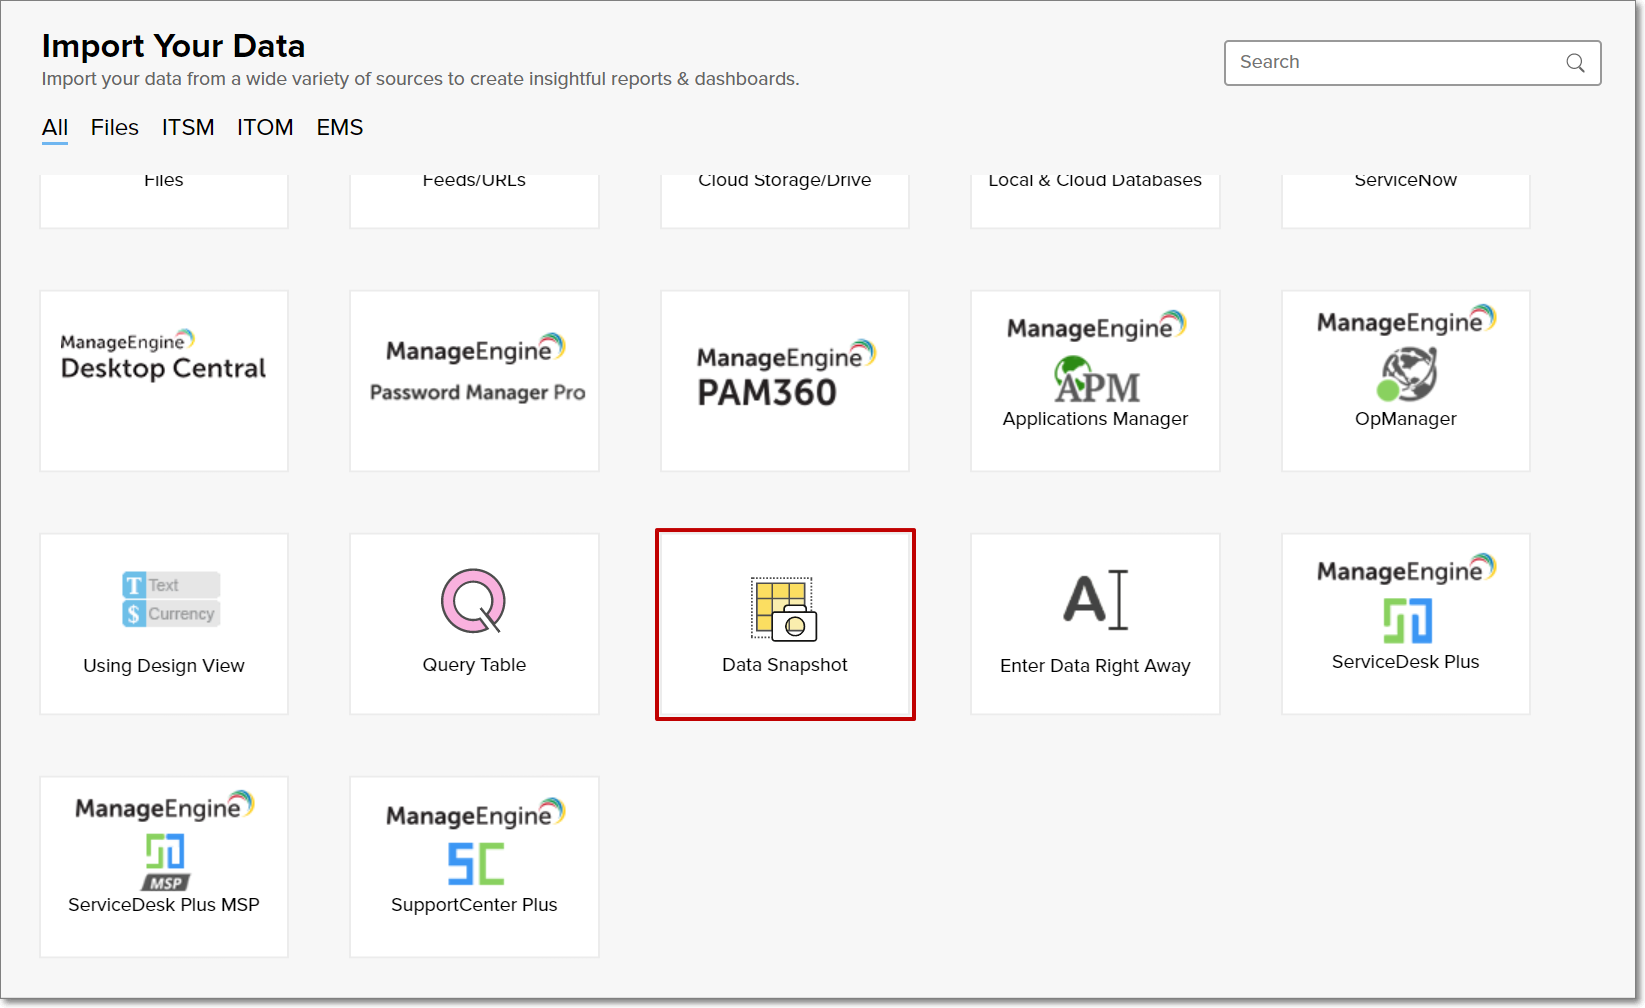Click the Enter Data Right Away label
Image resolution: width=1645 pixels, height=1008 pixels.
pos(1095,666)
